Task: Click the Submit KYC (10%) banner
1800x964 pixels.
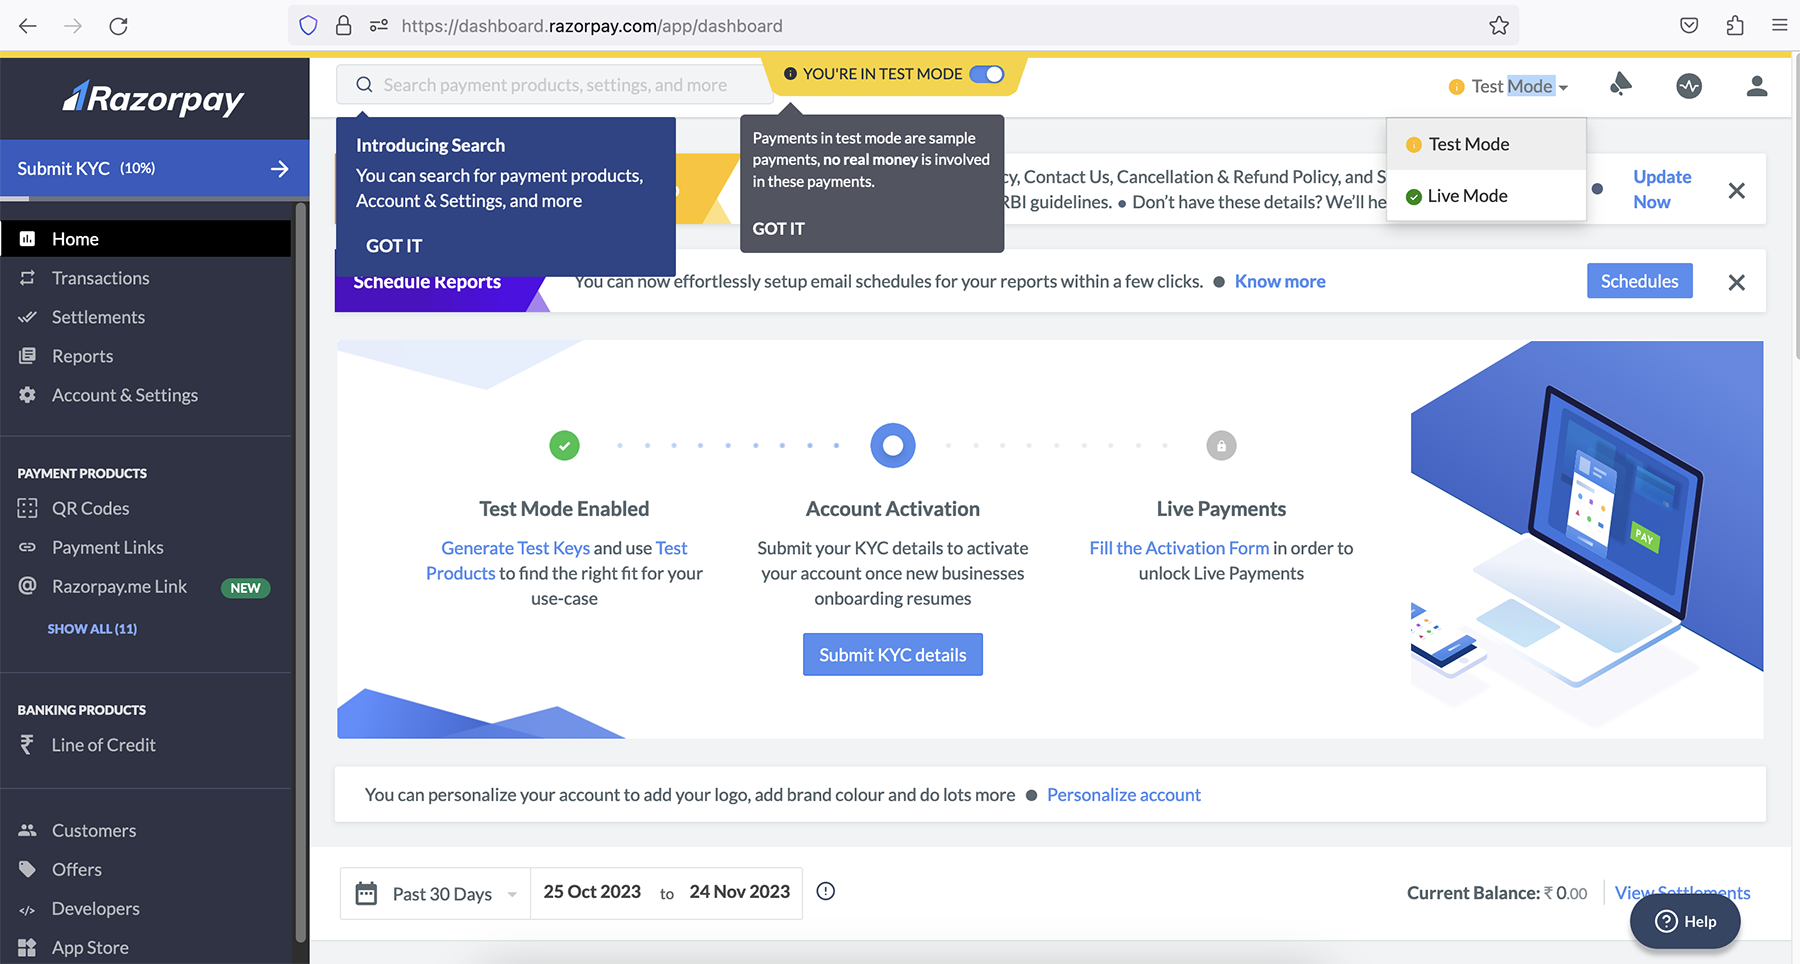Action: pos(155,168)
